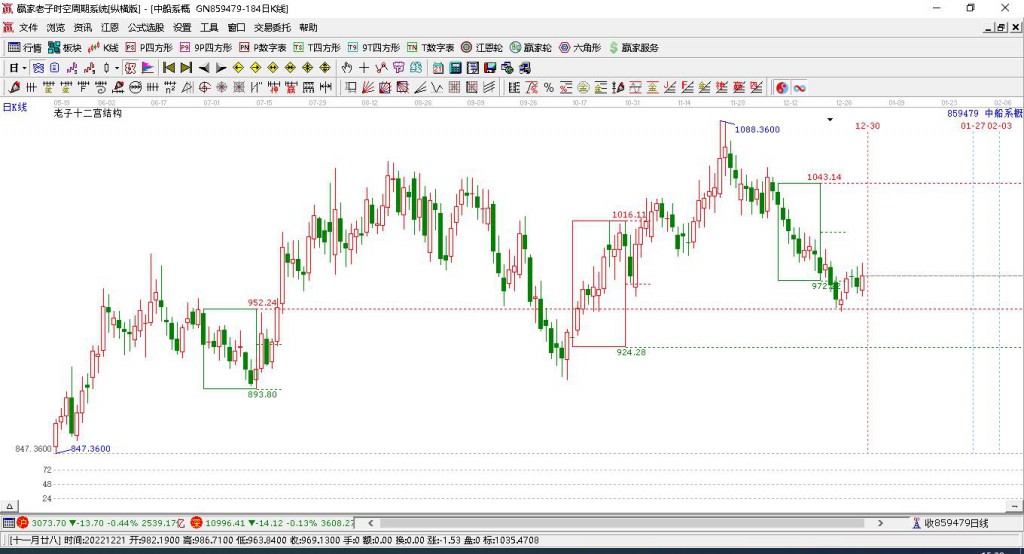This screenshot has width=1024, height=554.
Task: Switch to the K线 candlestick chart
Action: (x=103, y=48)
